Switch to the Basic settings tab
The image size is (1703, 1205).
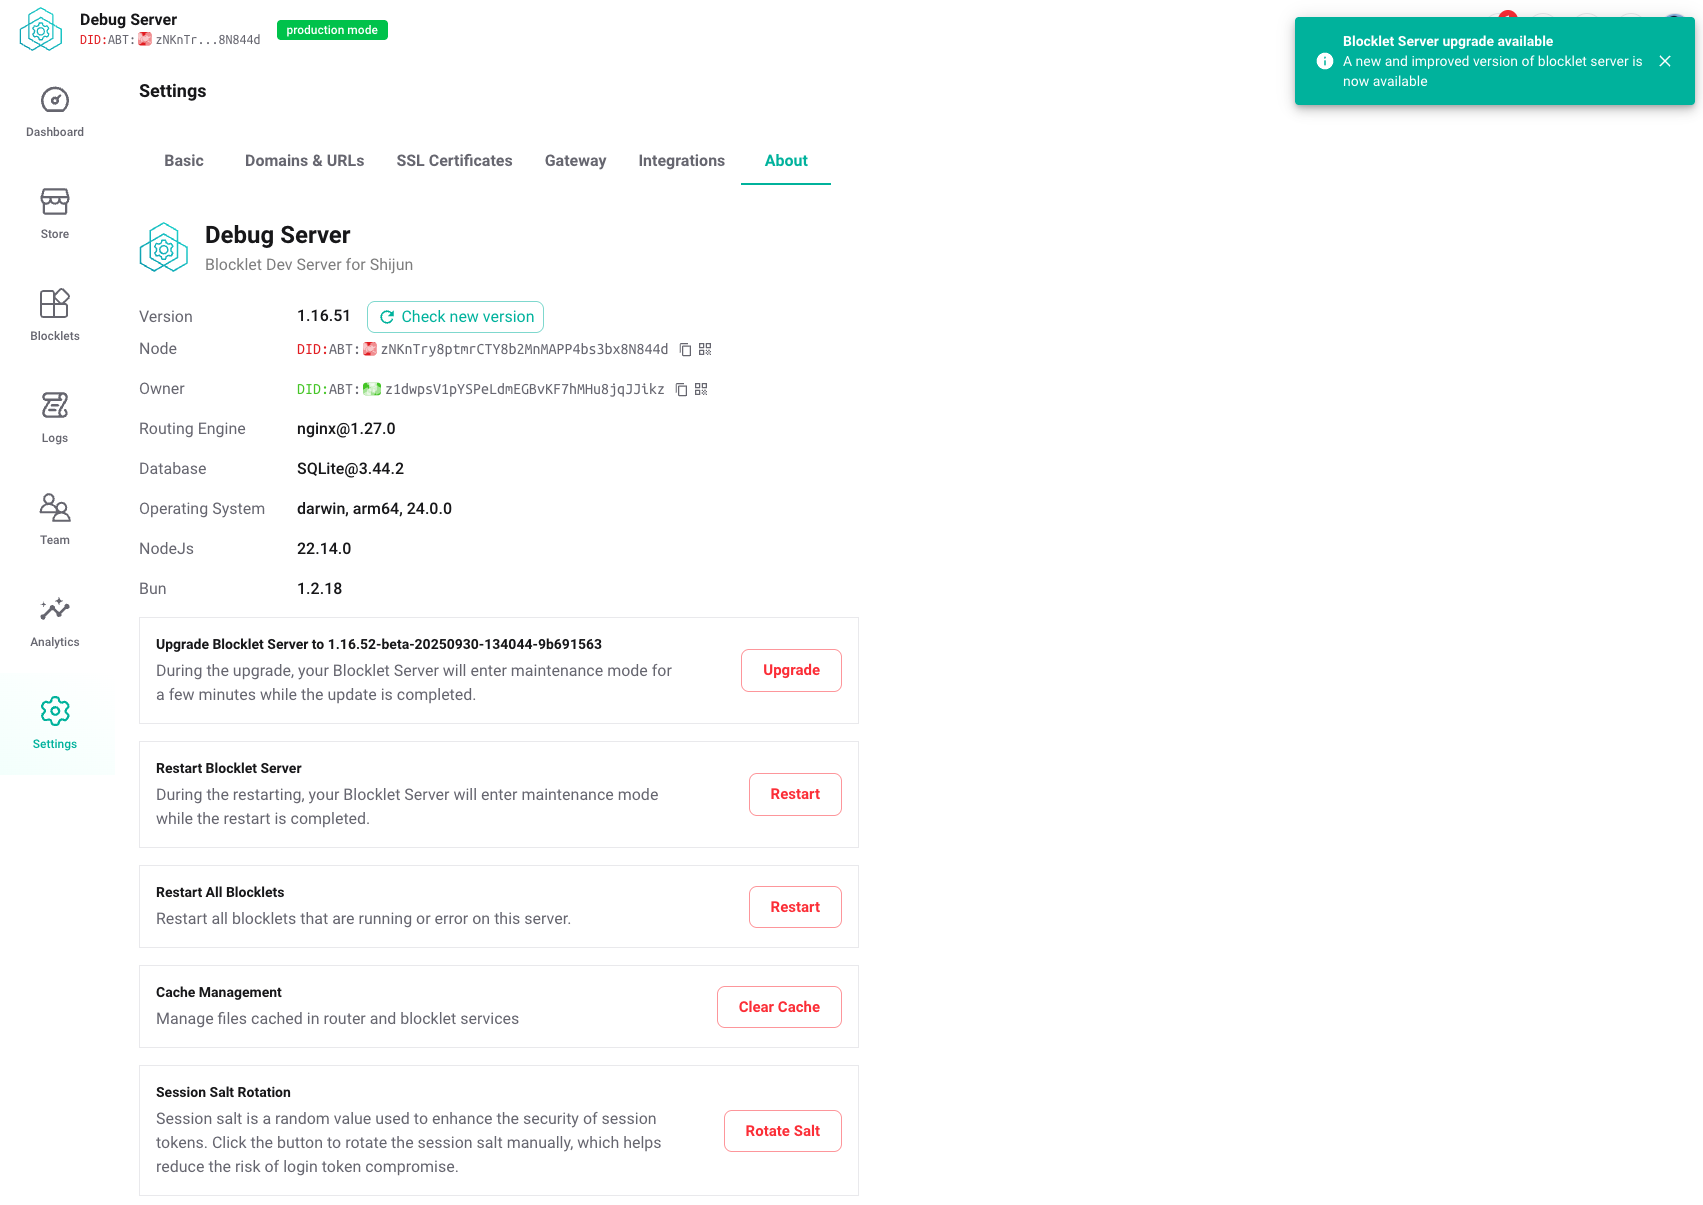183,161
